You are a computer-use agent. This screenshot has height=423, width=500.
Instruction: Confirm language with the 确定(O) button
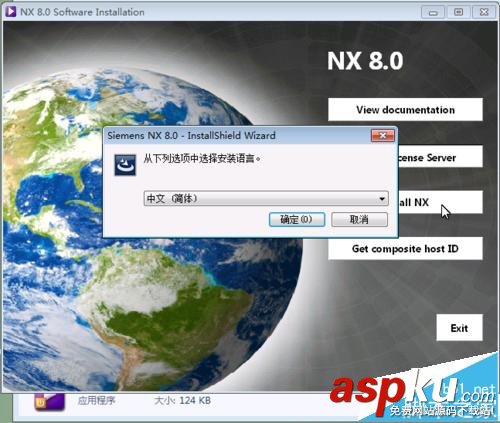[x=297, y=219]
